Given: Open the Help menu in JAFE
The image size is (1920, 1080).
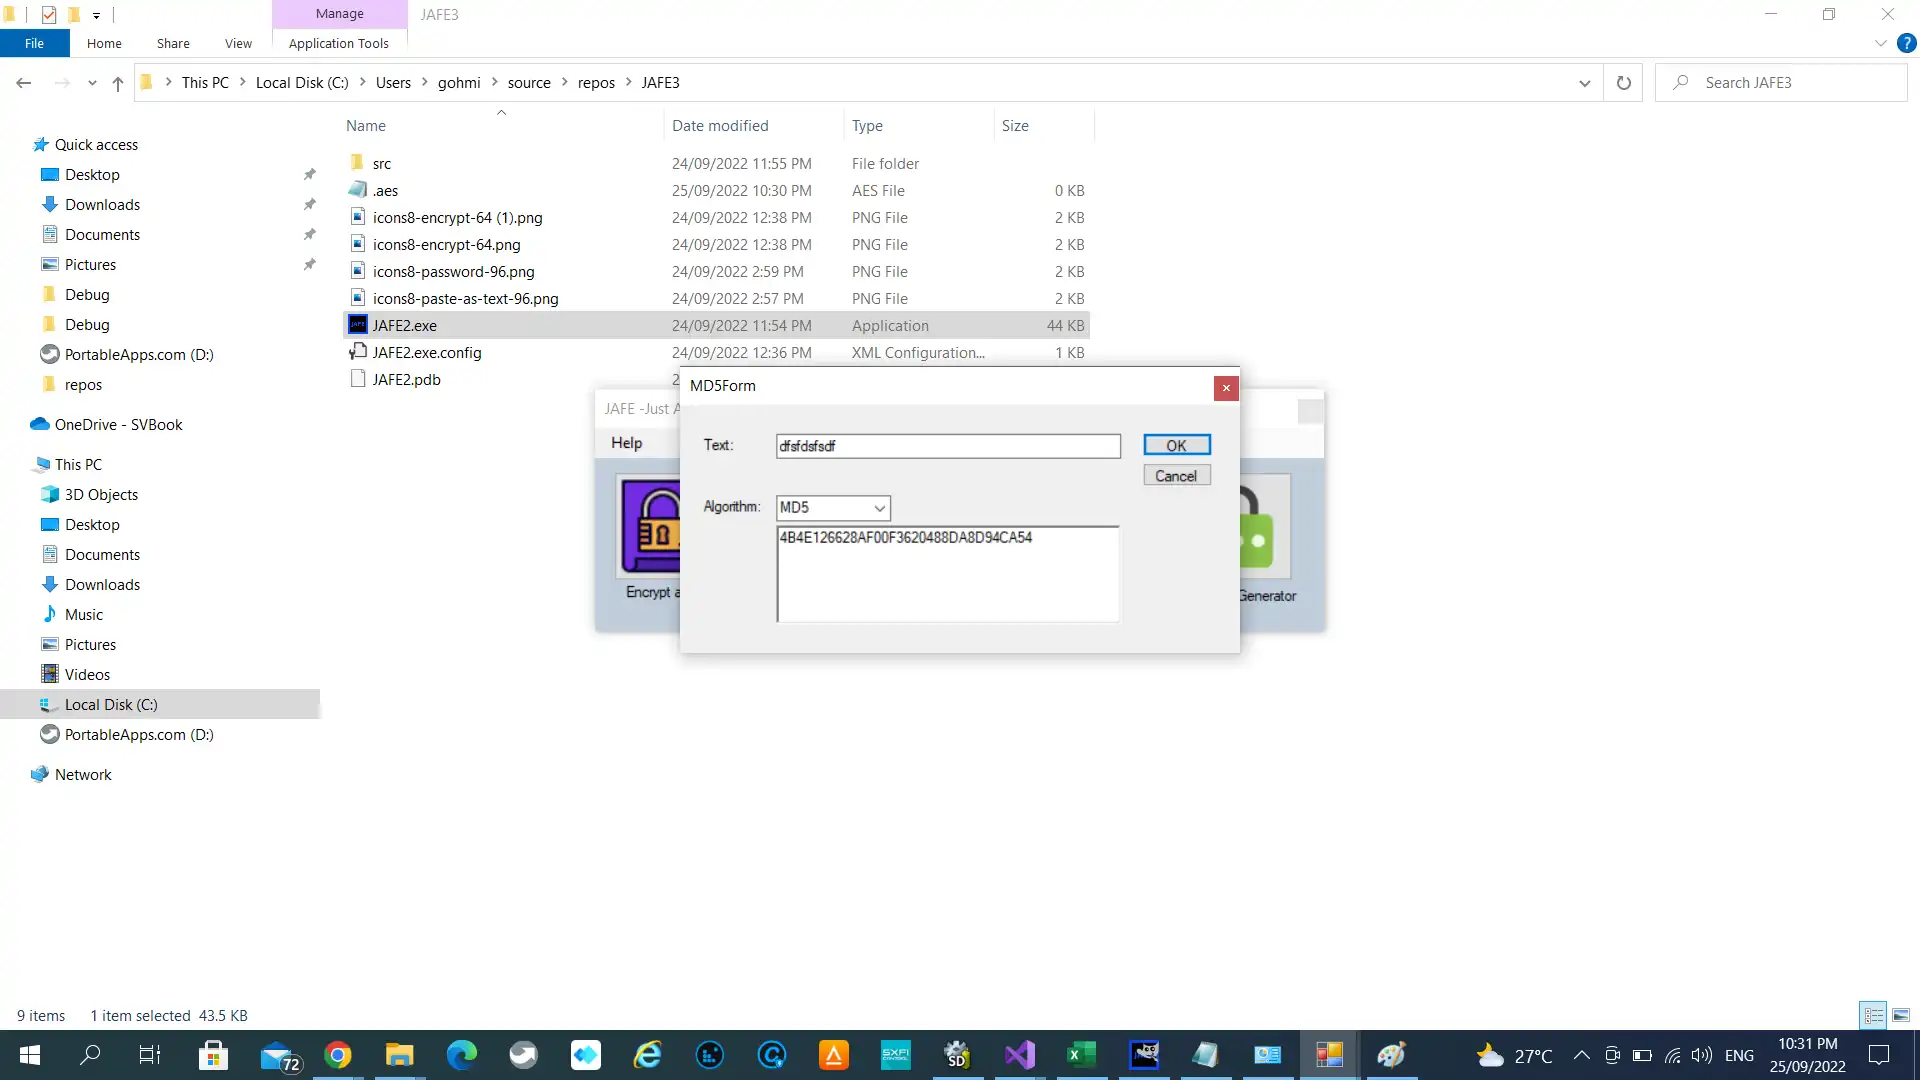Looking at the screenshot, I should [x=626, y=443].
